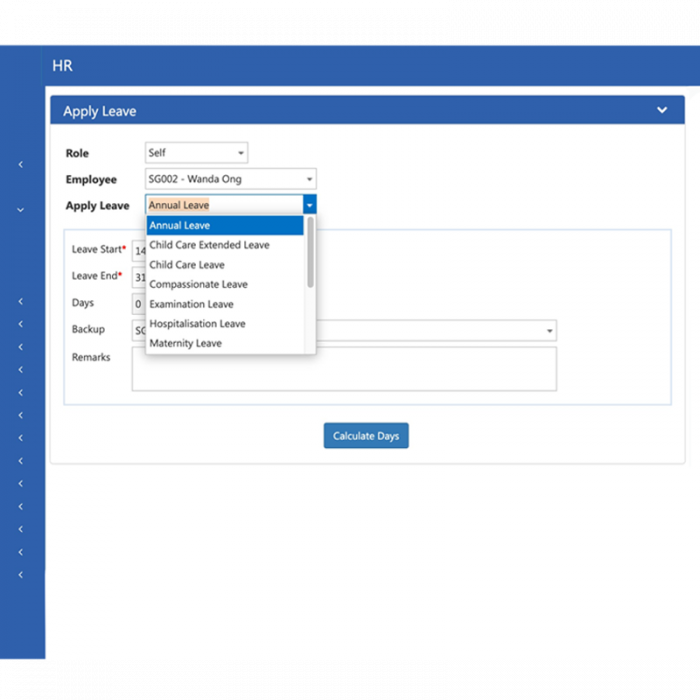Image resolution: width=700 pixels, height=700 pixels.
Task: Open the Employee dropdown SG002 - Wanda Ong
Action: 231,179
